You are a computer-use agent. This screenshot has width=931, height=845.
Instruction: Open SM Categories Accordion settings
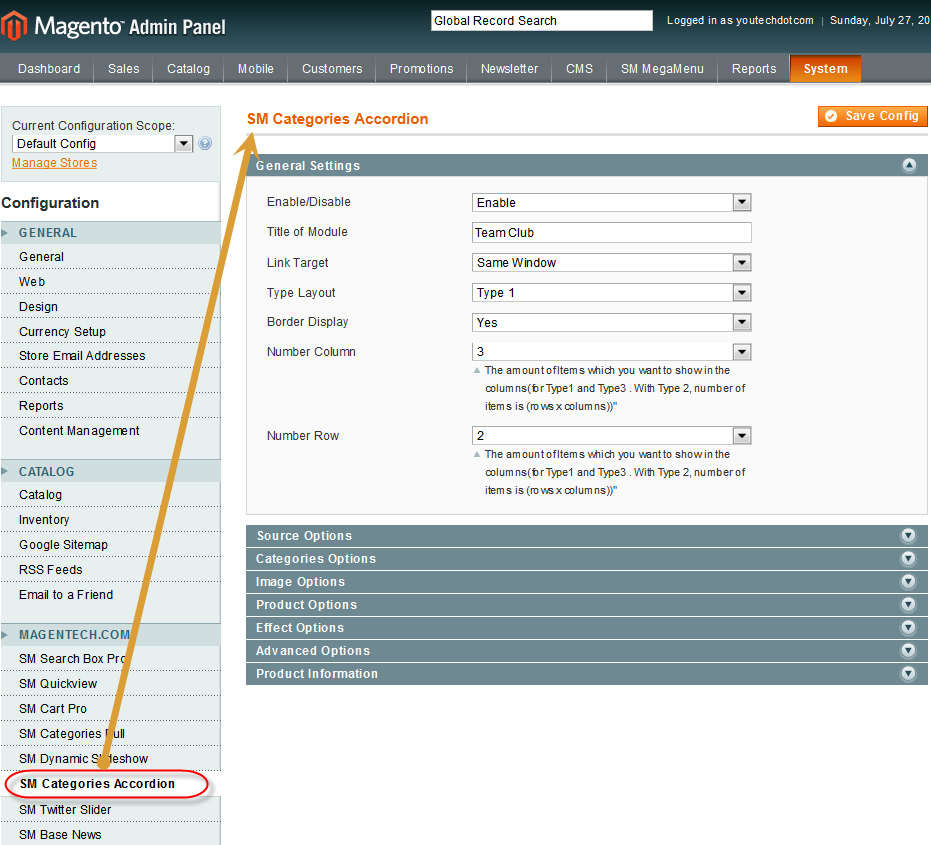(110, 784)
